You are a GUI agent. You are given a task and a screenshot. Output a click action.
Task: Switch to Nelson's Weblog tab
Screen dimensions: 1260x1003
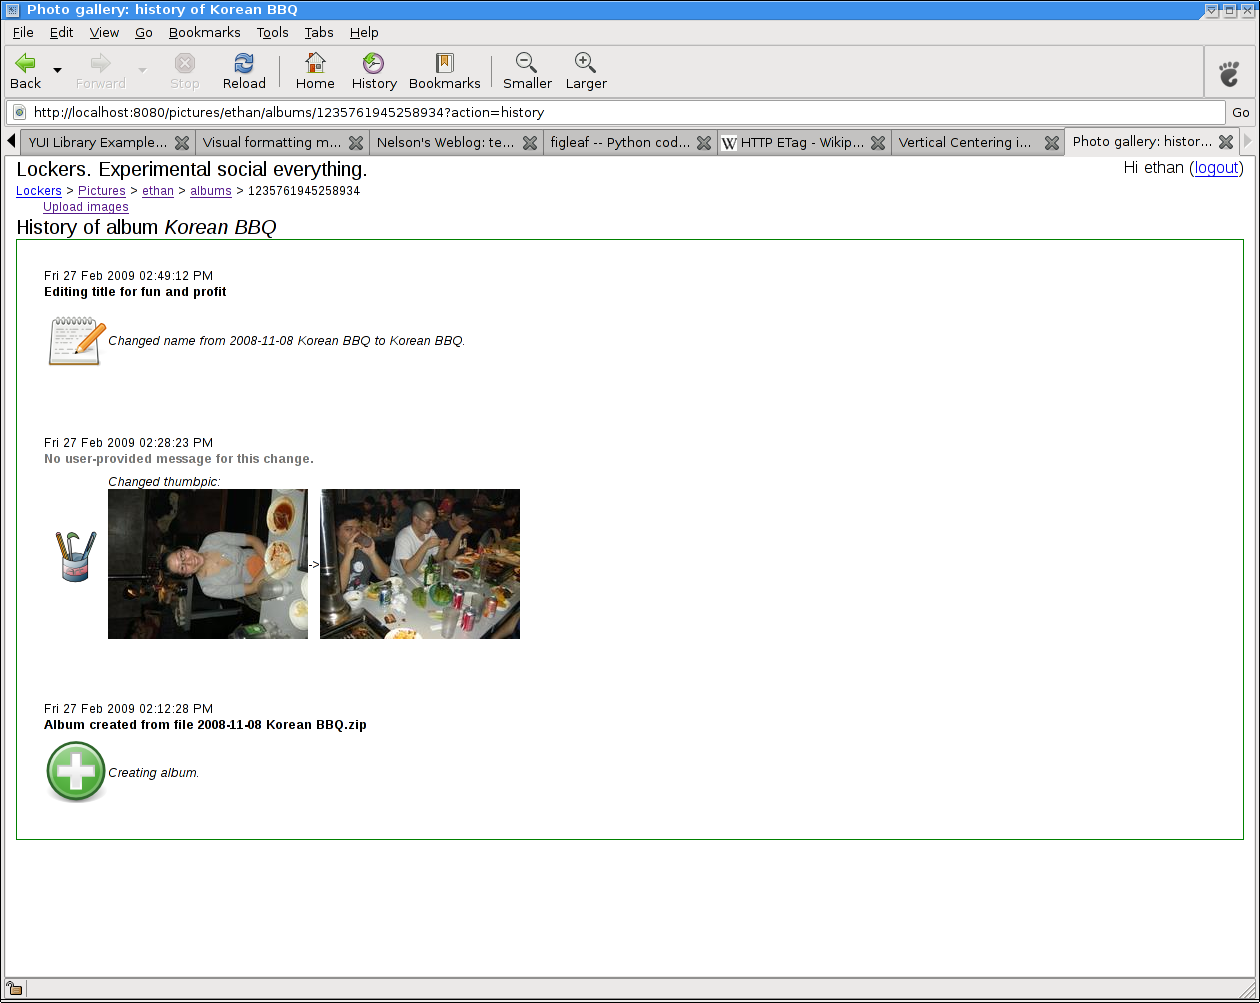pos(446,142)
